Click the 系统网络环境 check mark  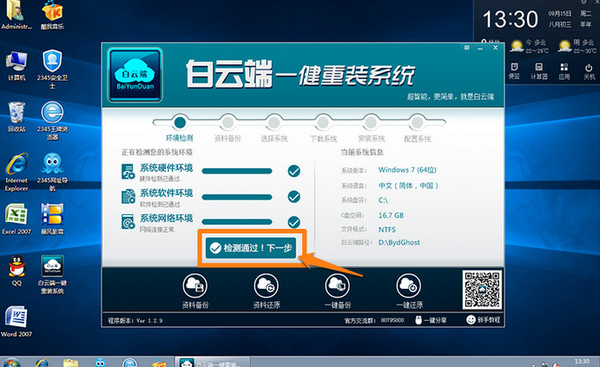pos(294,222)
